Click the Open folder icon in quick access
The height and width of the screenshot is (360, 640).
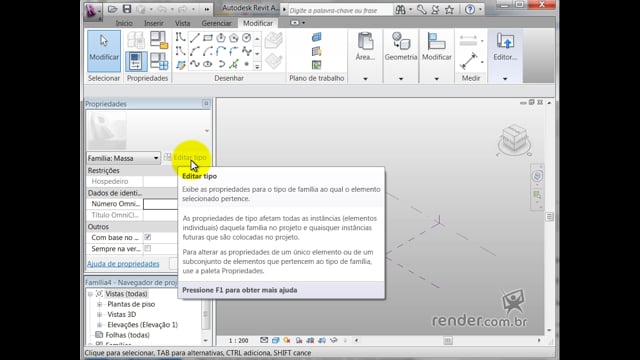point(113,9)
